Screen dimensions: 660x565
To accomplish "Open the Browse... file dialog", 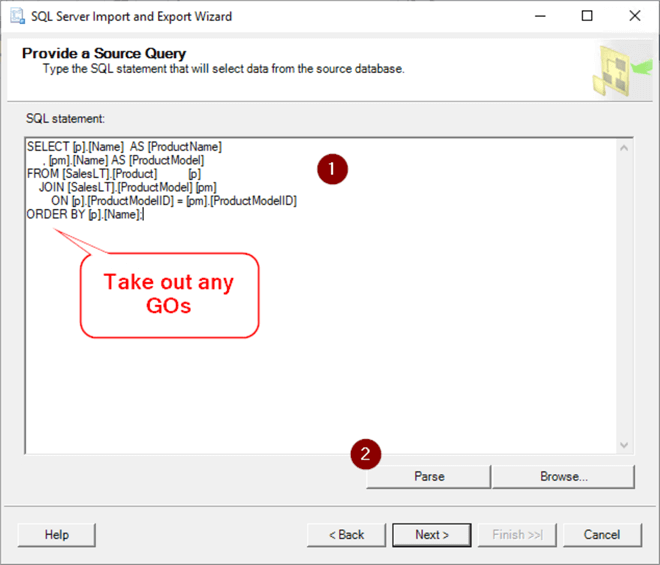I will [x=564, y=477].
